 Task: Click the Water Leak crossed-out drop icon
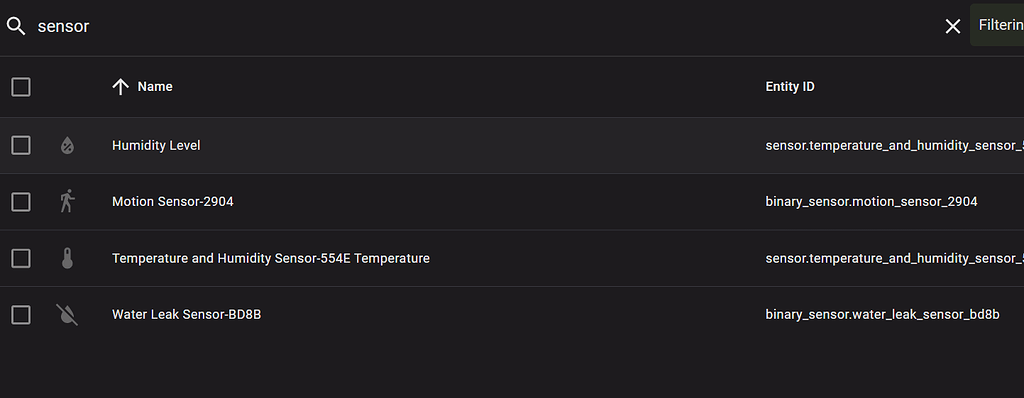point(67,315)
